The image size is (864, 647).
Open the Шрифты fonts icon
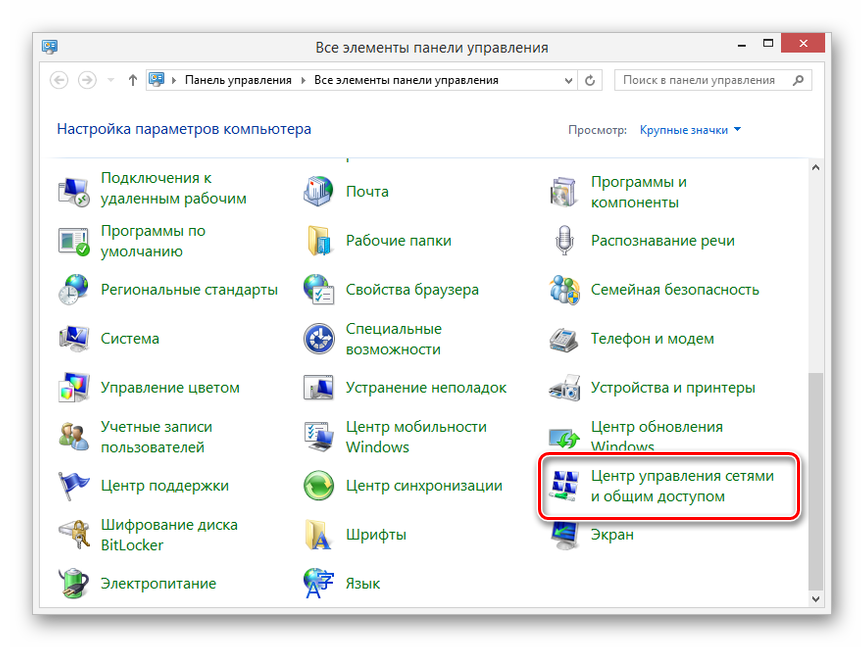coord(318,535)
